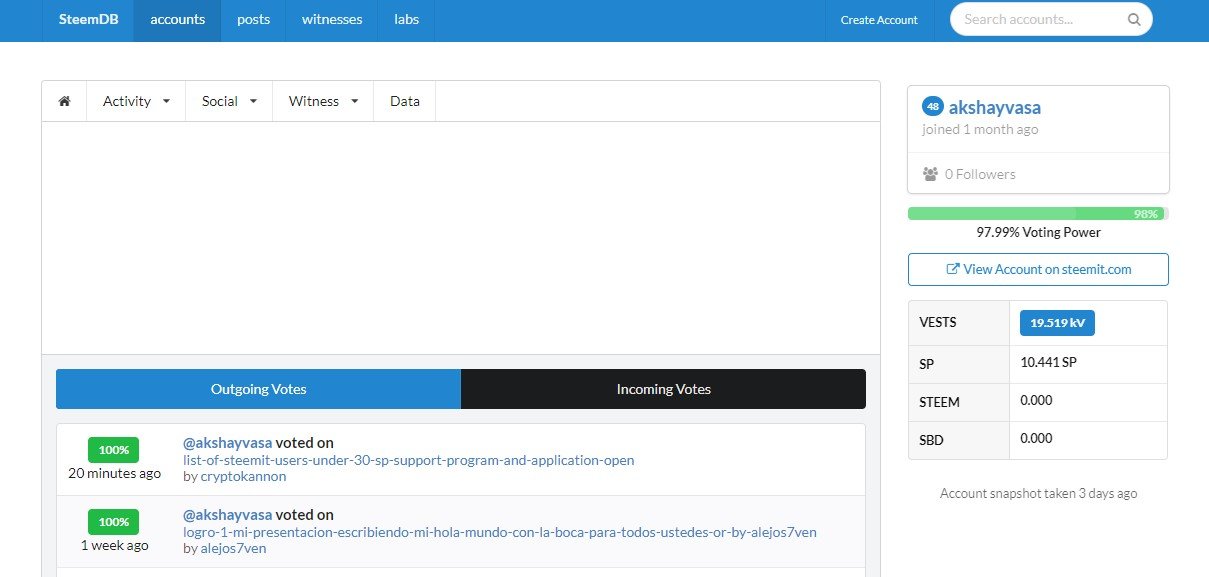This screenshot has height=577, width=1209.
Task: Open @akshayvasa link in first vote row
Action: pos(227,442)
